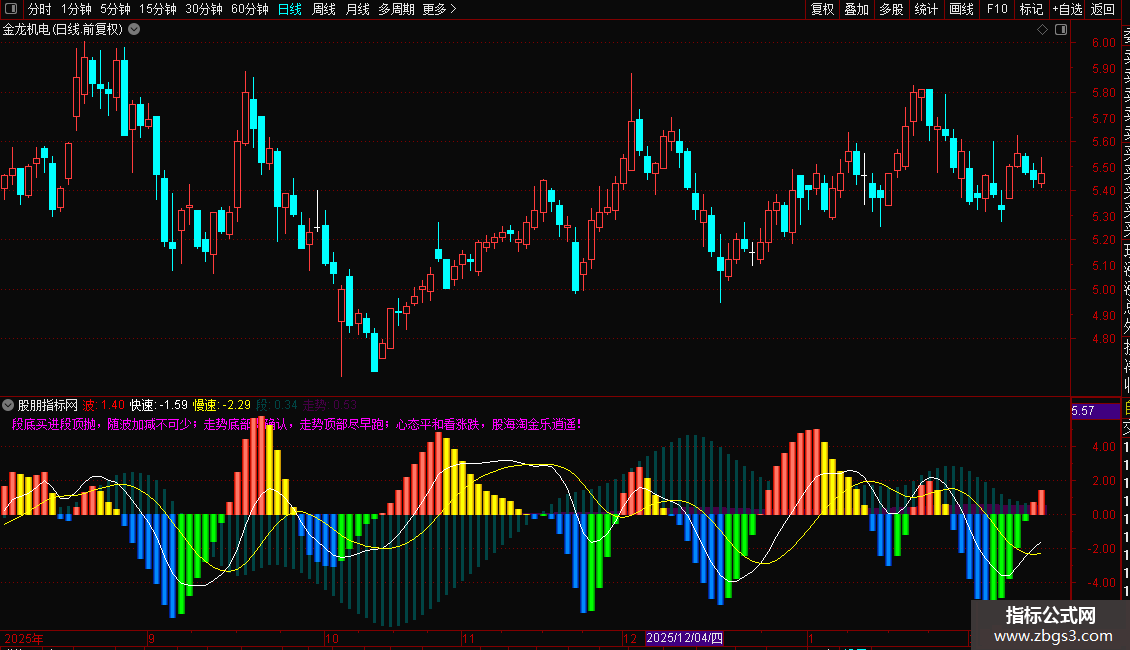Switch to the 周线 weekly tab

(x=324, y=9)
